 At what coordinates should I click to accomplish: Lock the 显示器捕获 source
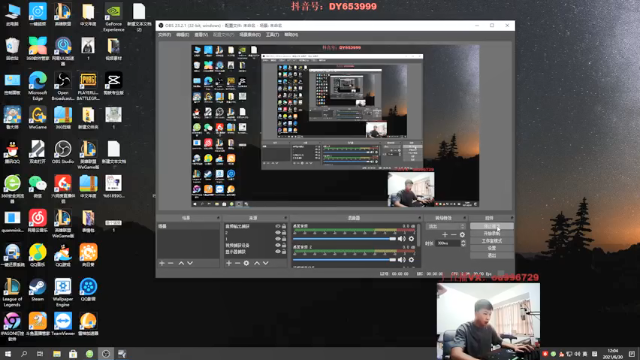[284, 252]
